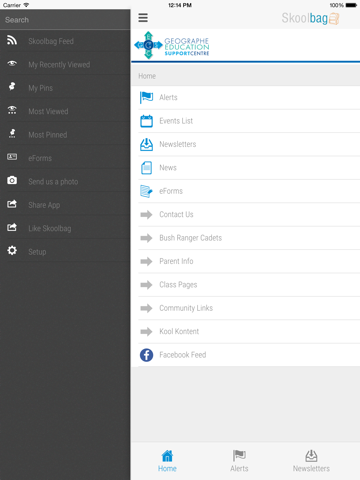The width and height of the screenshot is (360, 480).
Task: Tap the Geographe Education Support Centre logo
Action: tap(172, 45)
